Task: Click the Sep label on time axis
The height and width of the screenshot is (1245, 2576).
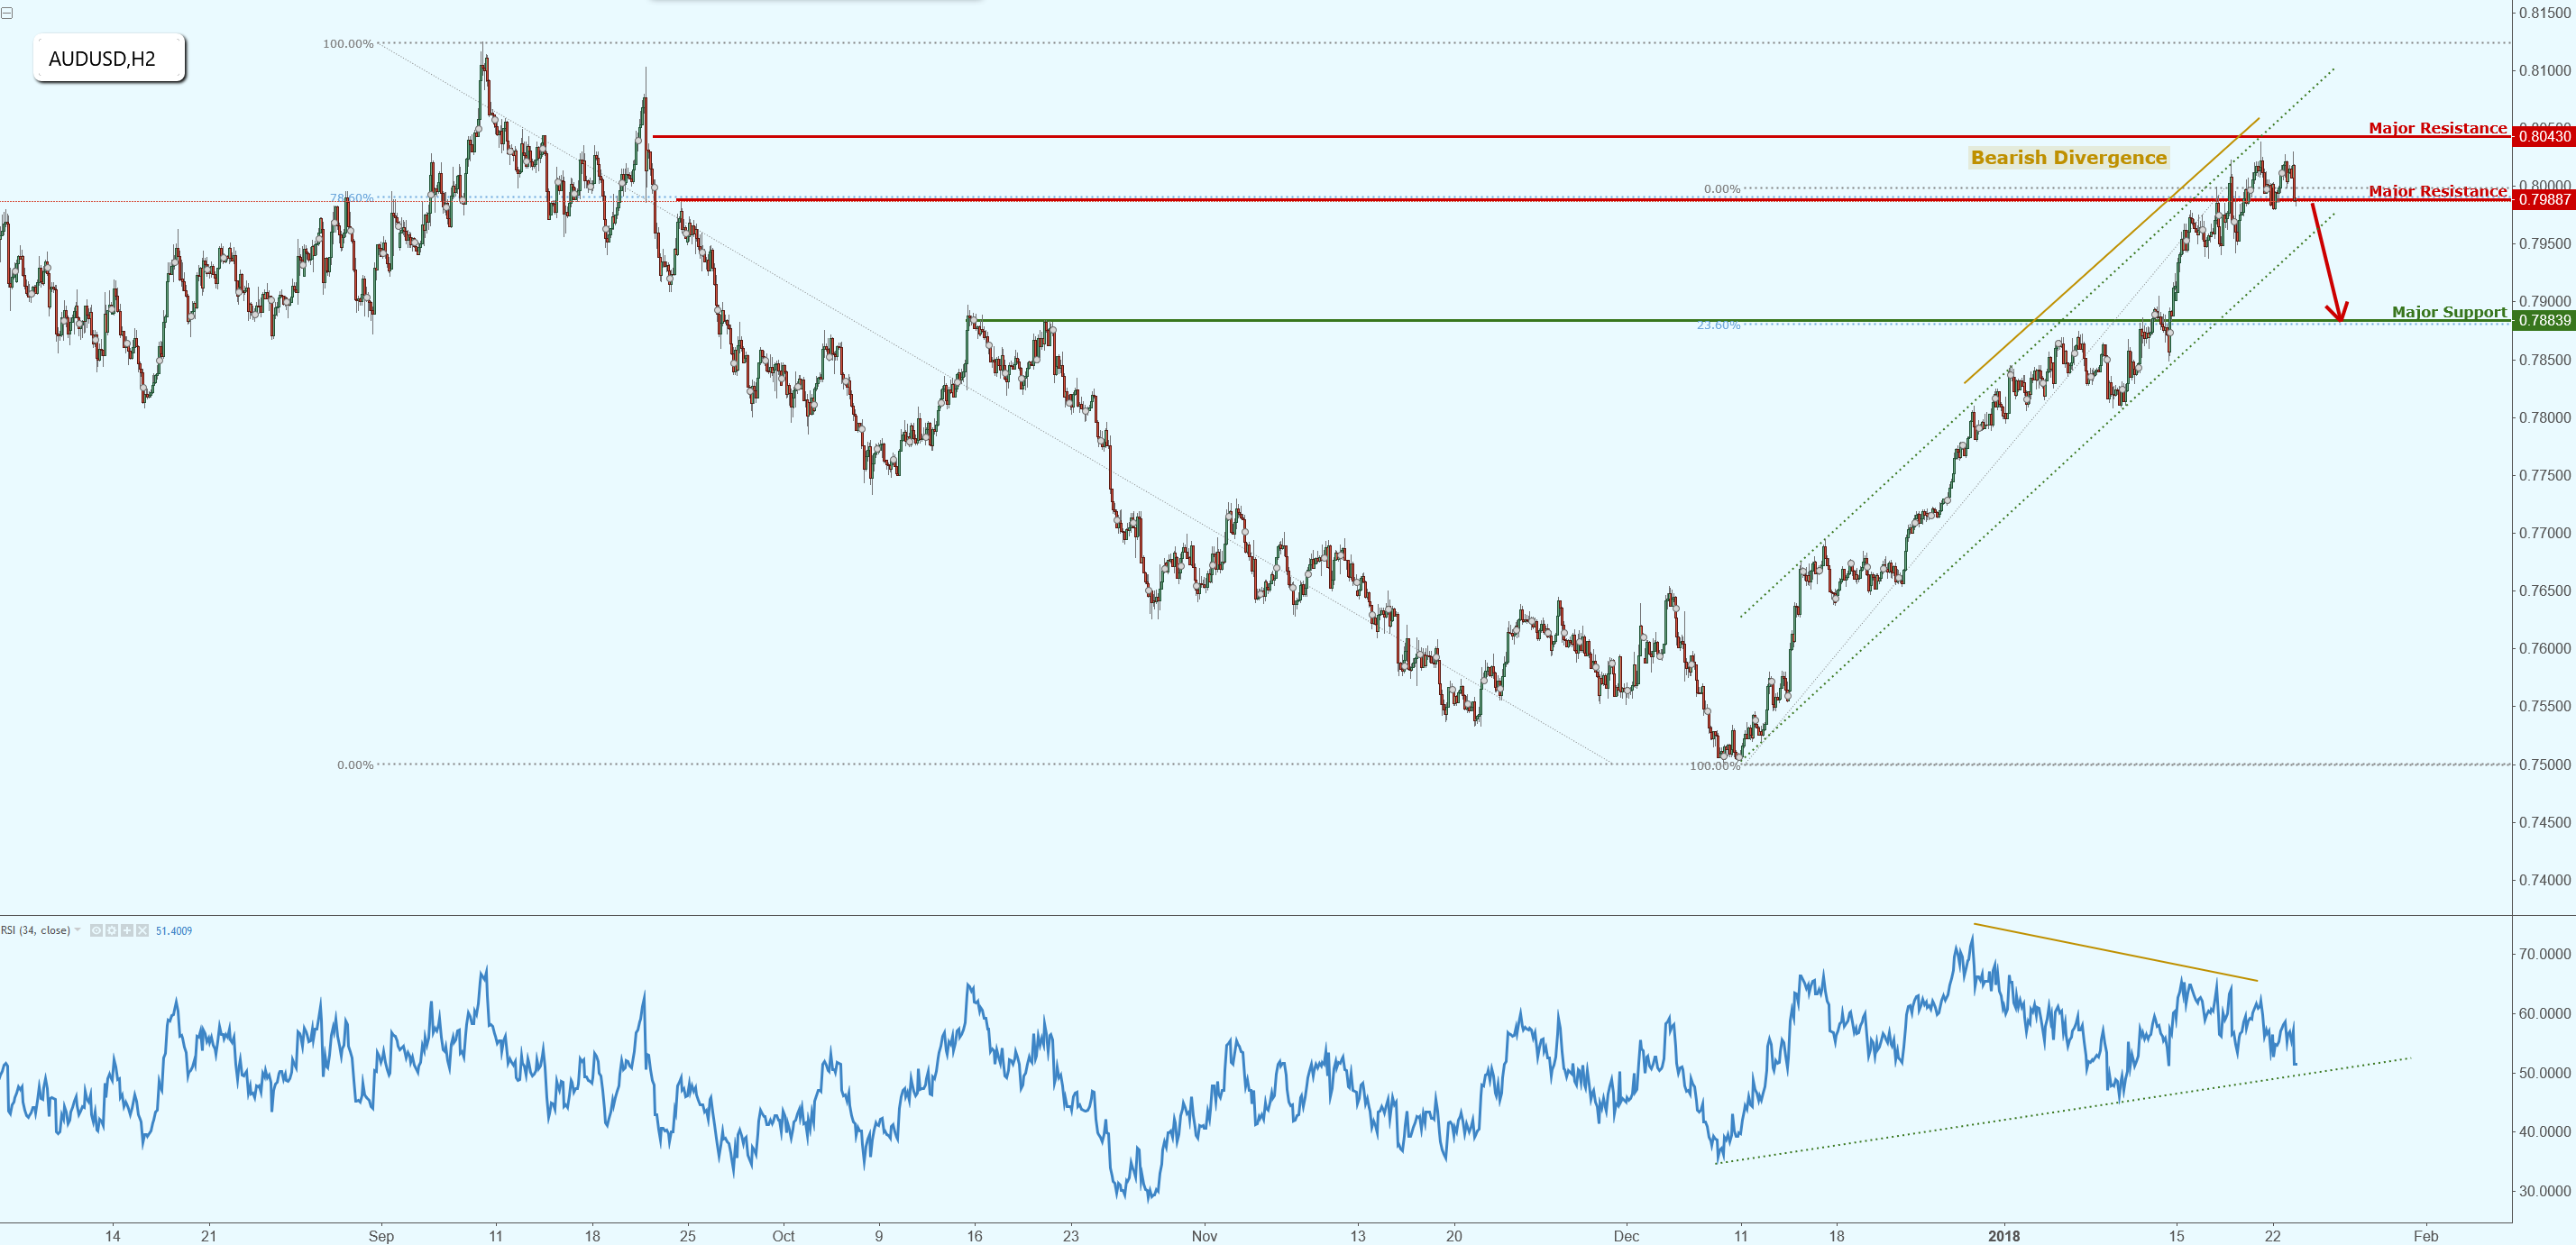Action: click(381, 1236)
